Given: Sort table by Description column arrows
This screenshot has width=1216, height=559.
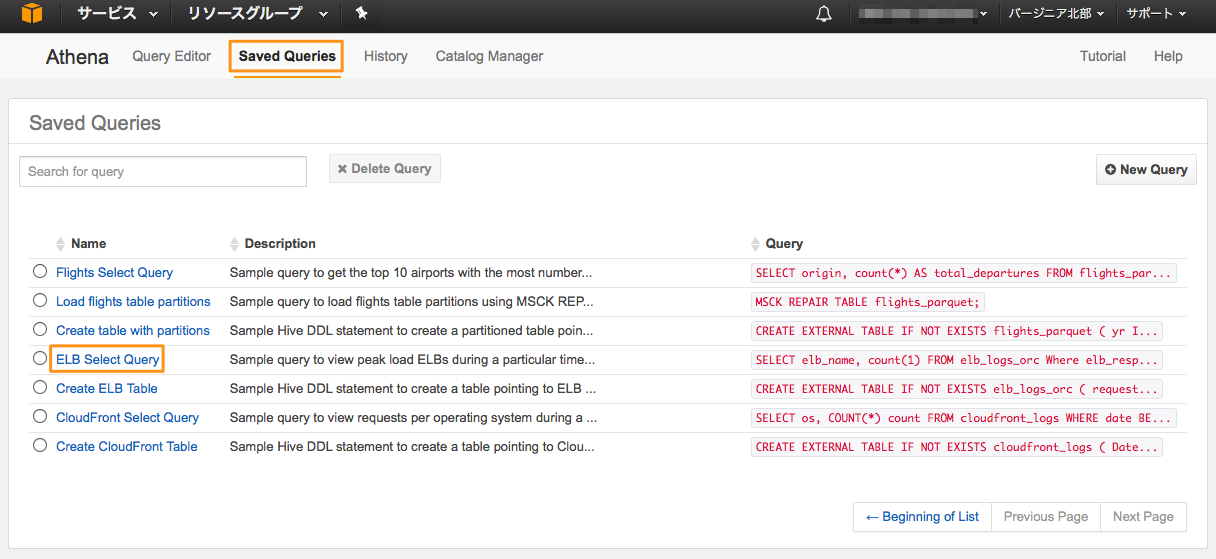Looking at the screenshot, I should (234, 244).
